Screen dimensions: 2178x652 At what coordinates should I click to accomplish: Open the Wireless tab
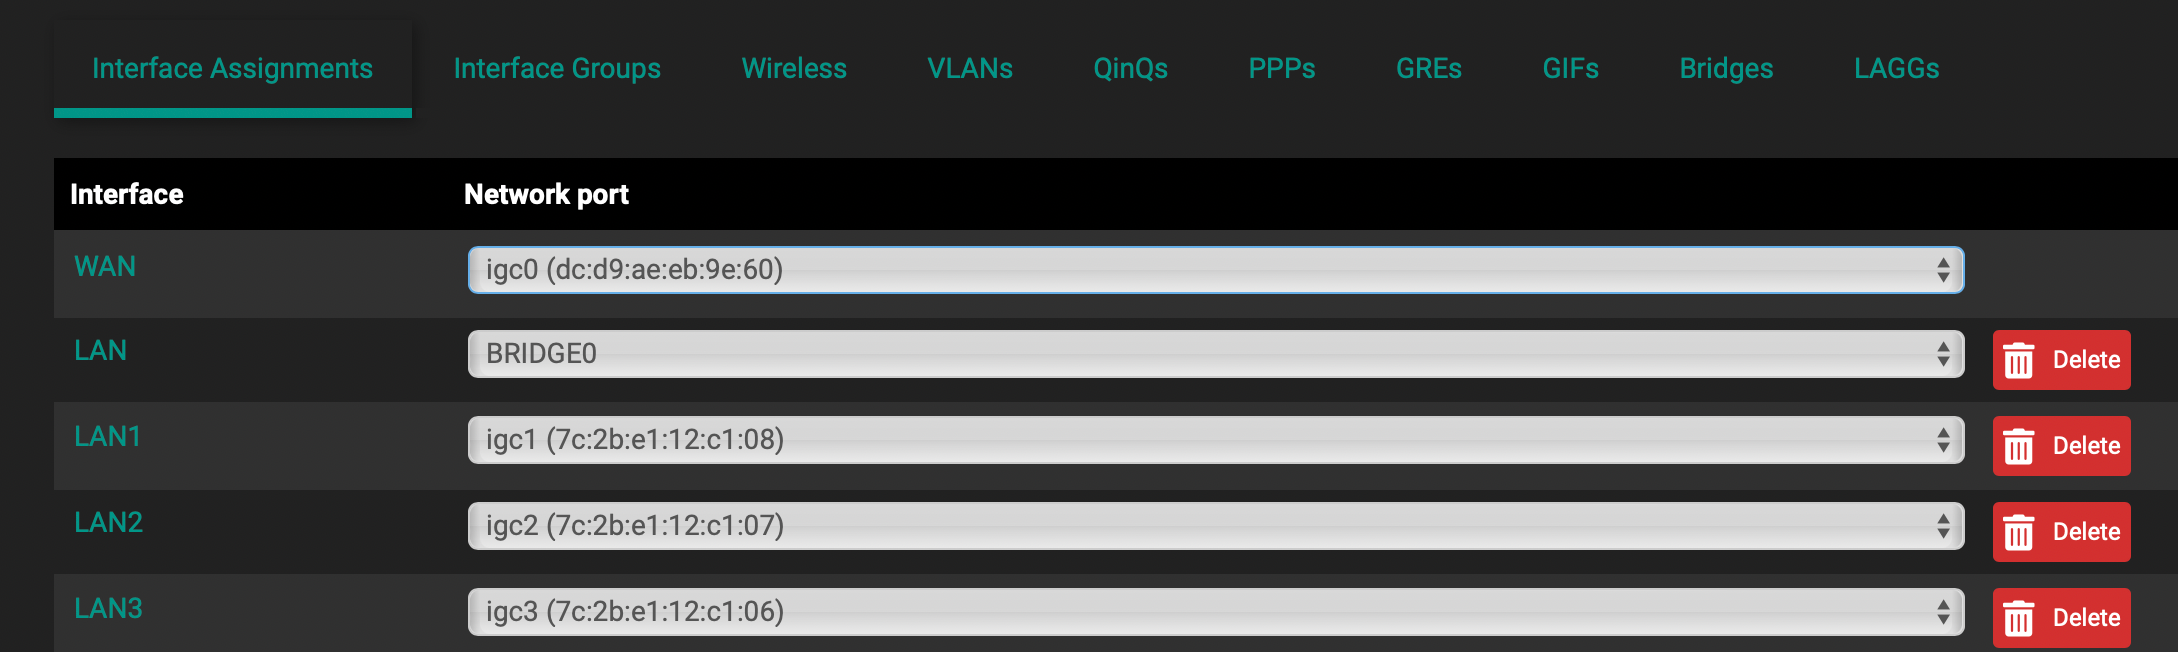click(794, 68)
